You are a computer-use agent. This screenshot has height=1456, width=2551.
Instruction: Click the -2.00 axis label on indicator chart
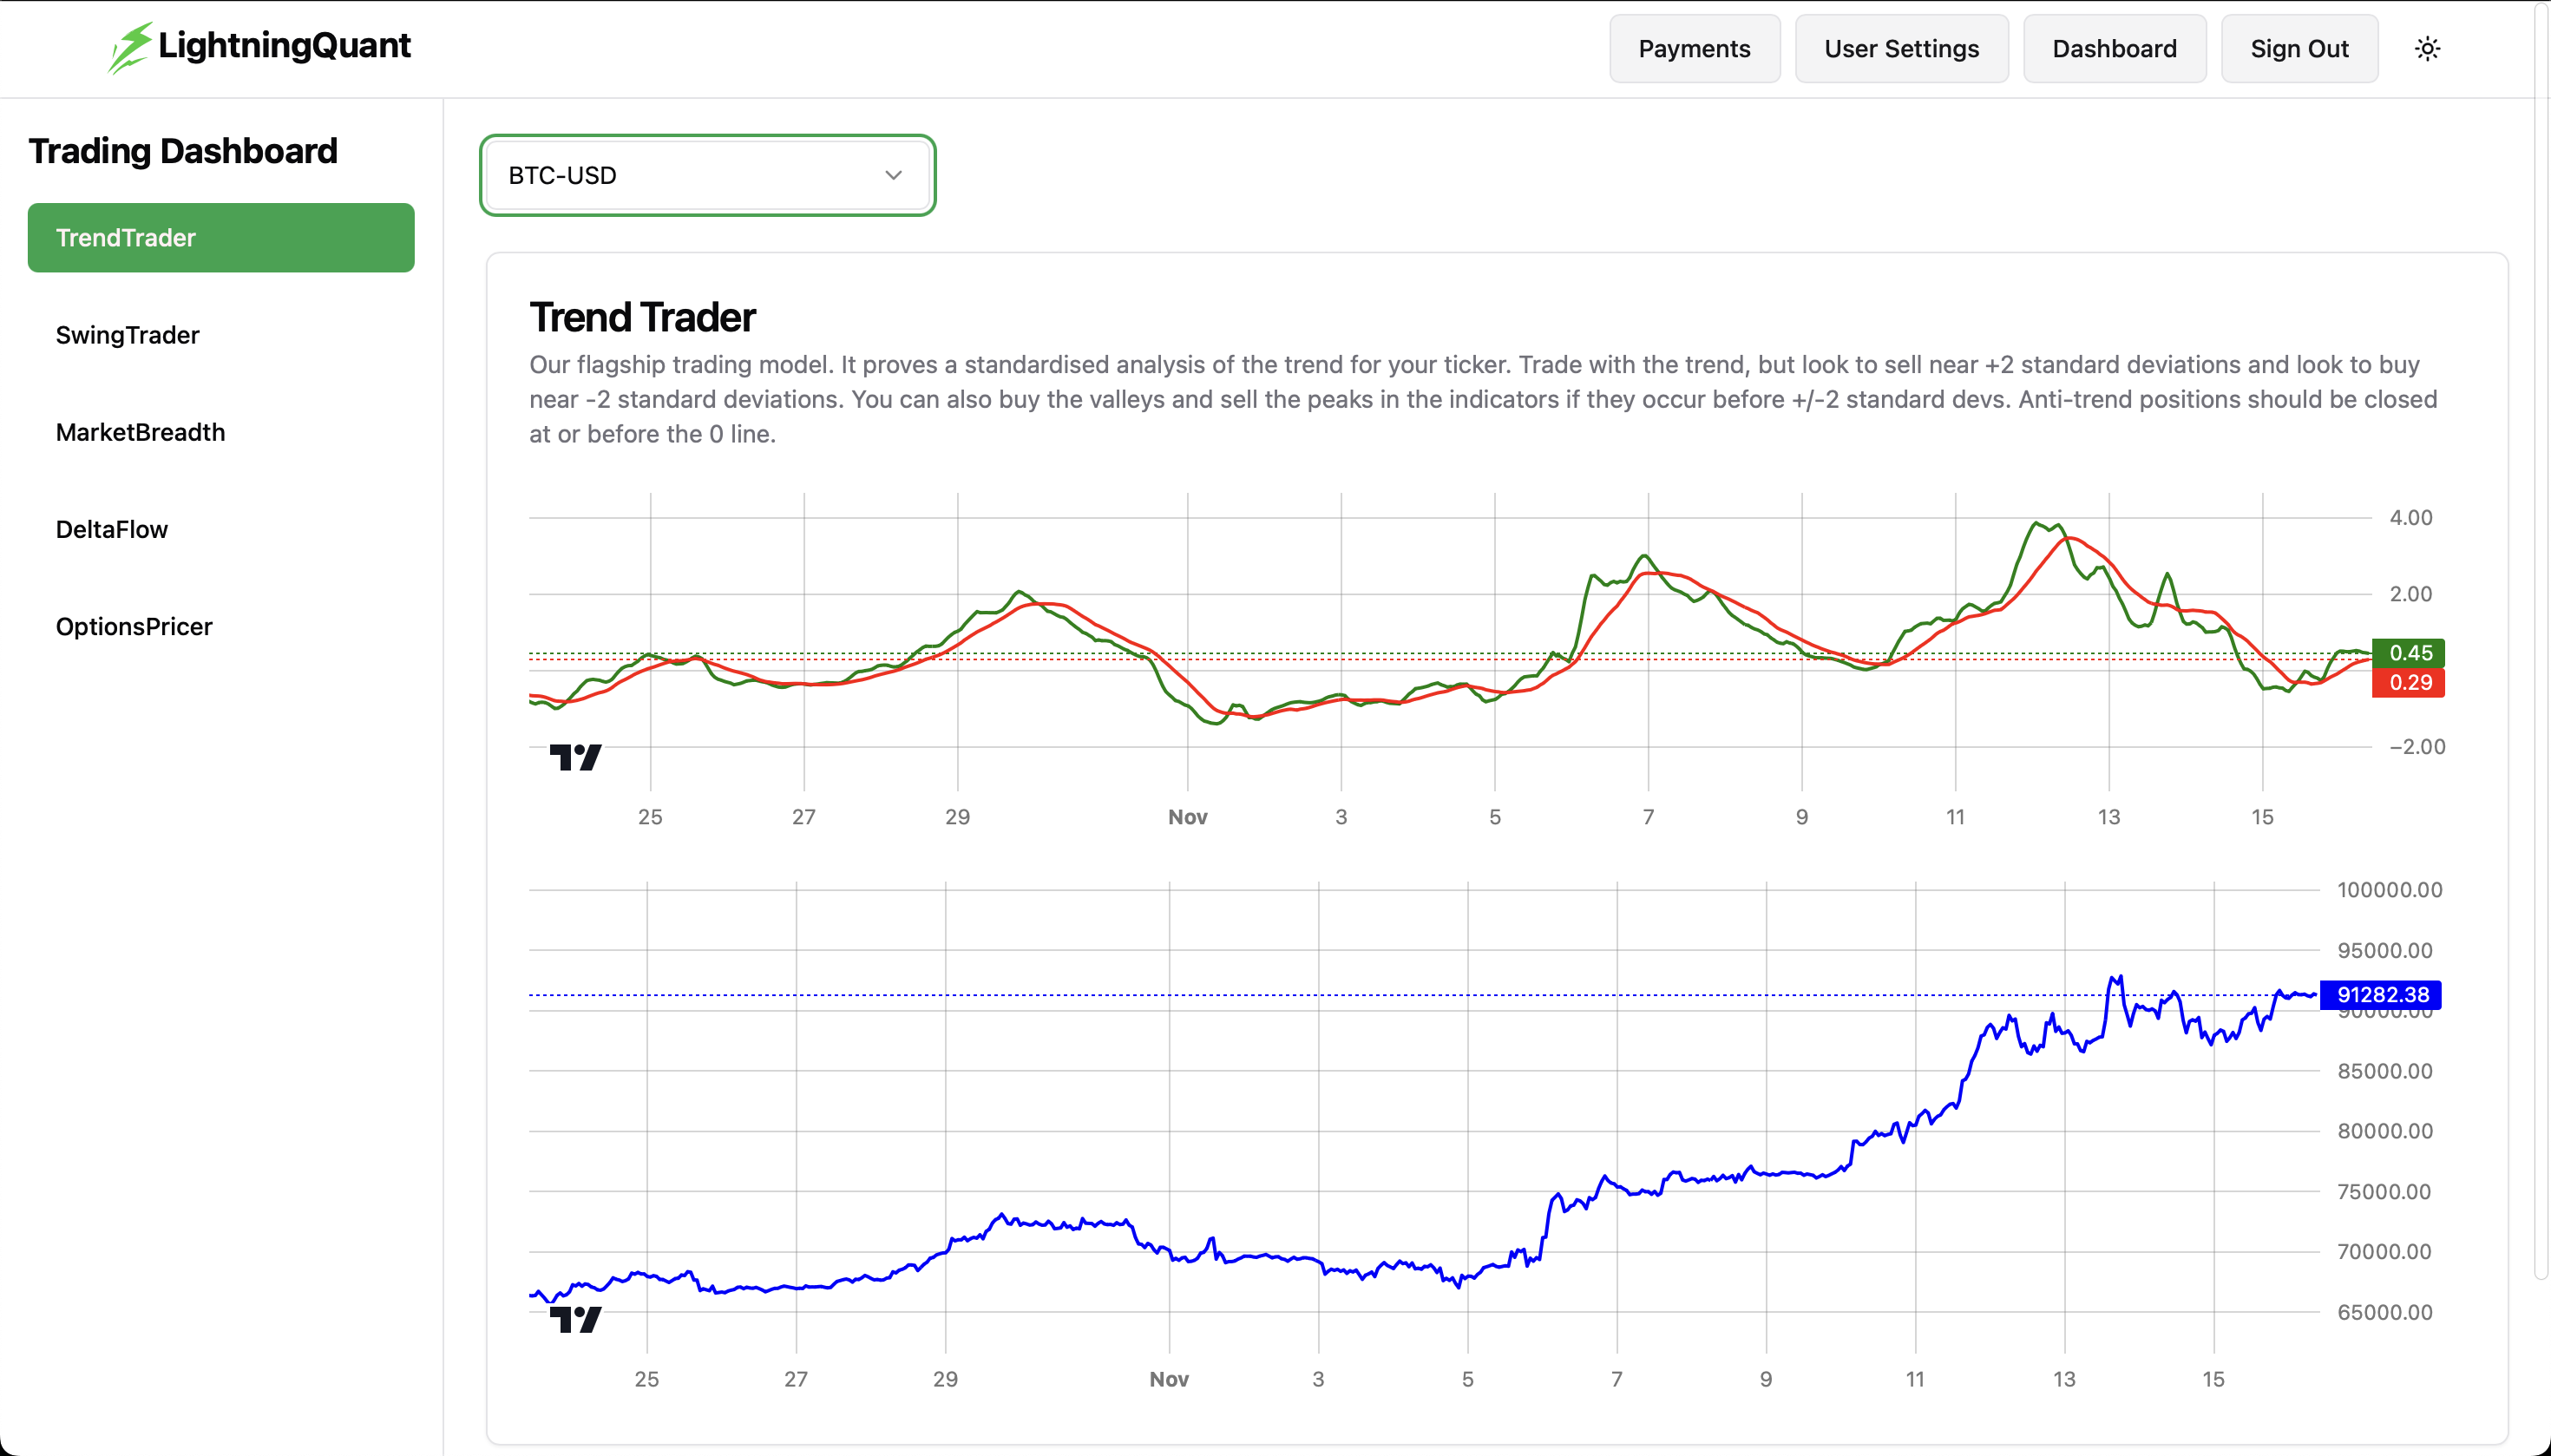[x=2416, y=747]
